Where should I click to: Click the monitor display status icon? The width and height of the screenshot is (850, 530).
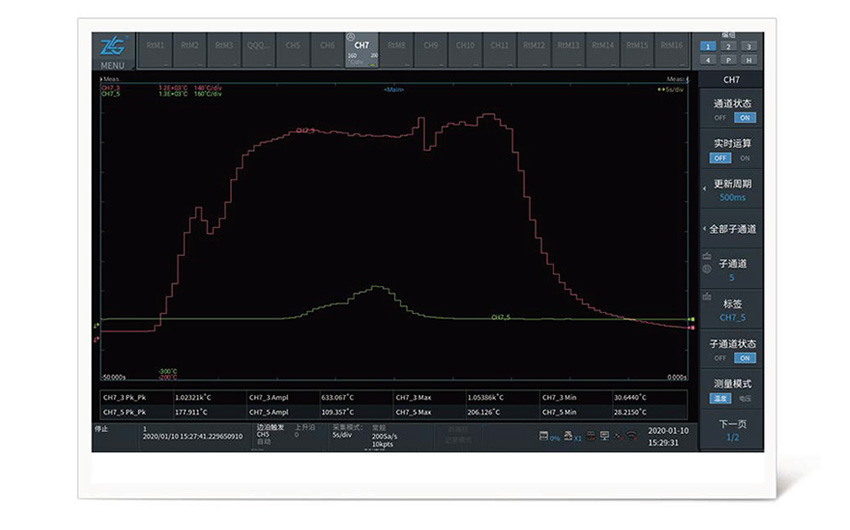[x=605, y=436]
